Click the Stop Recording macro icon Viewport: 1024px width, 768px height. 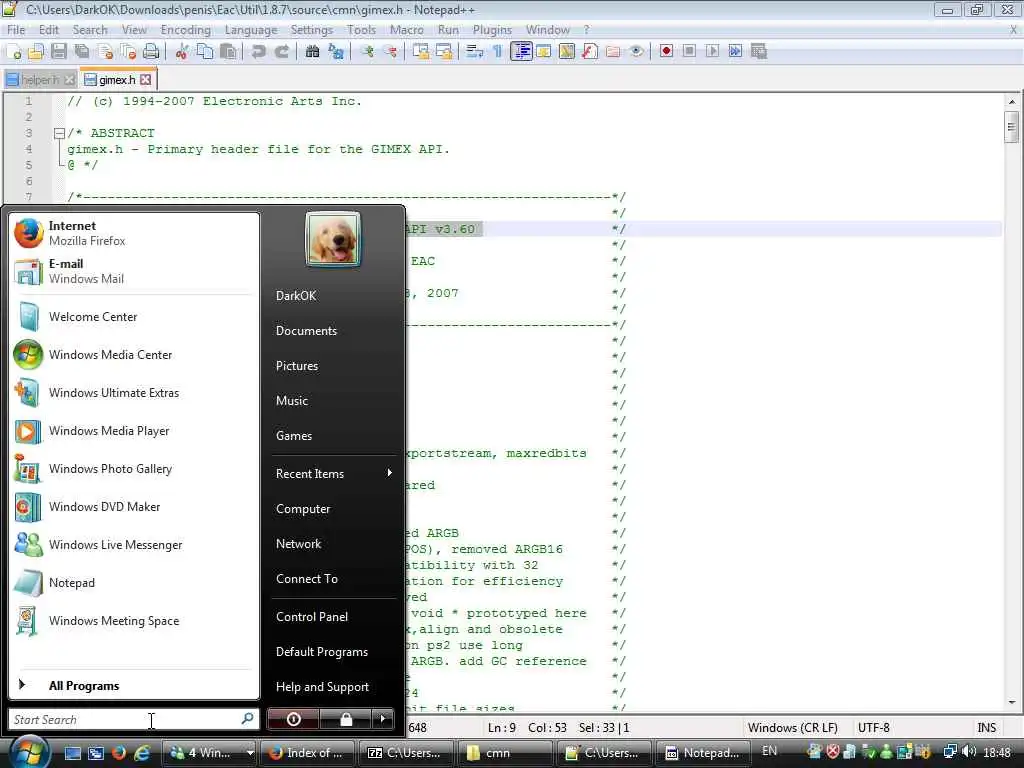pyautogui.click(x=689, y=52)
